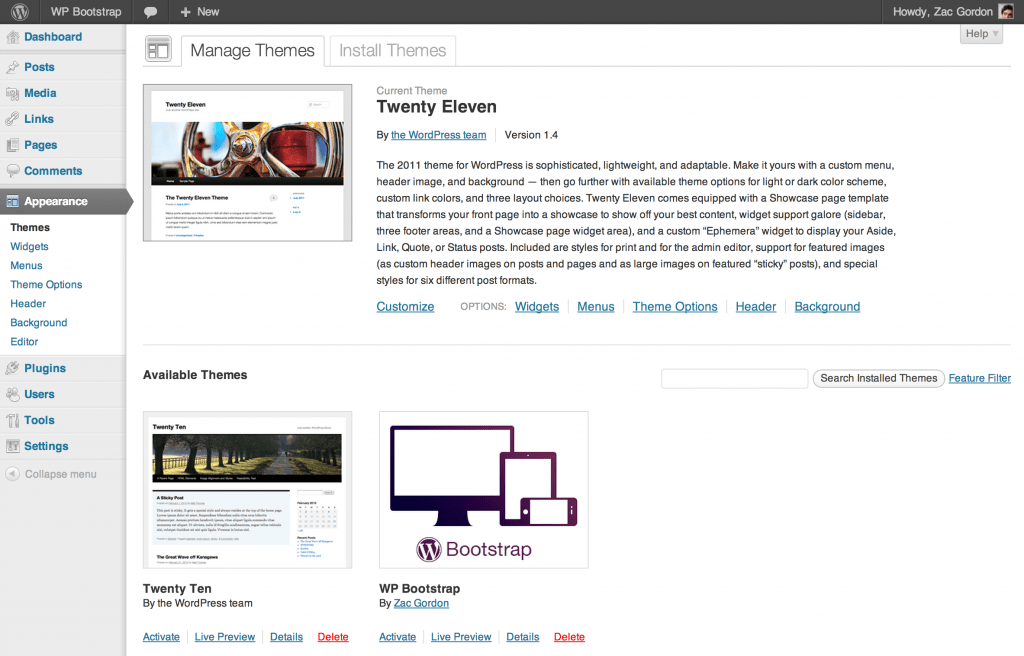The width and height of the screenshot is (1024, 656).
Task: Click the Appearance paintbrush icon
Action: coord(15,201)
